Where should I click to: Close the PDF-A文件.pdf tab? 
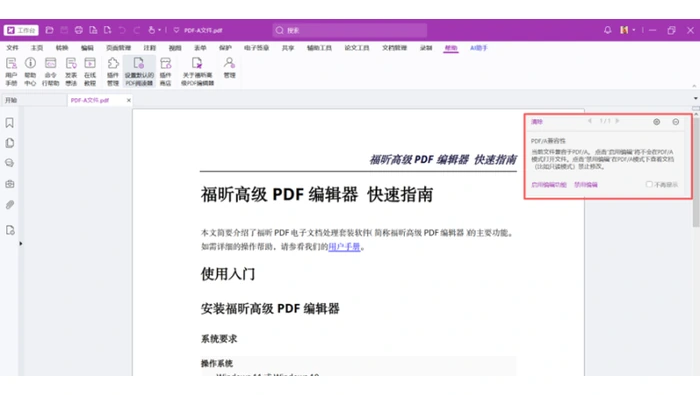[x=129, y=100]
